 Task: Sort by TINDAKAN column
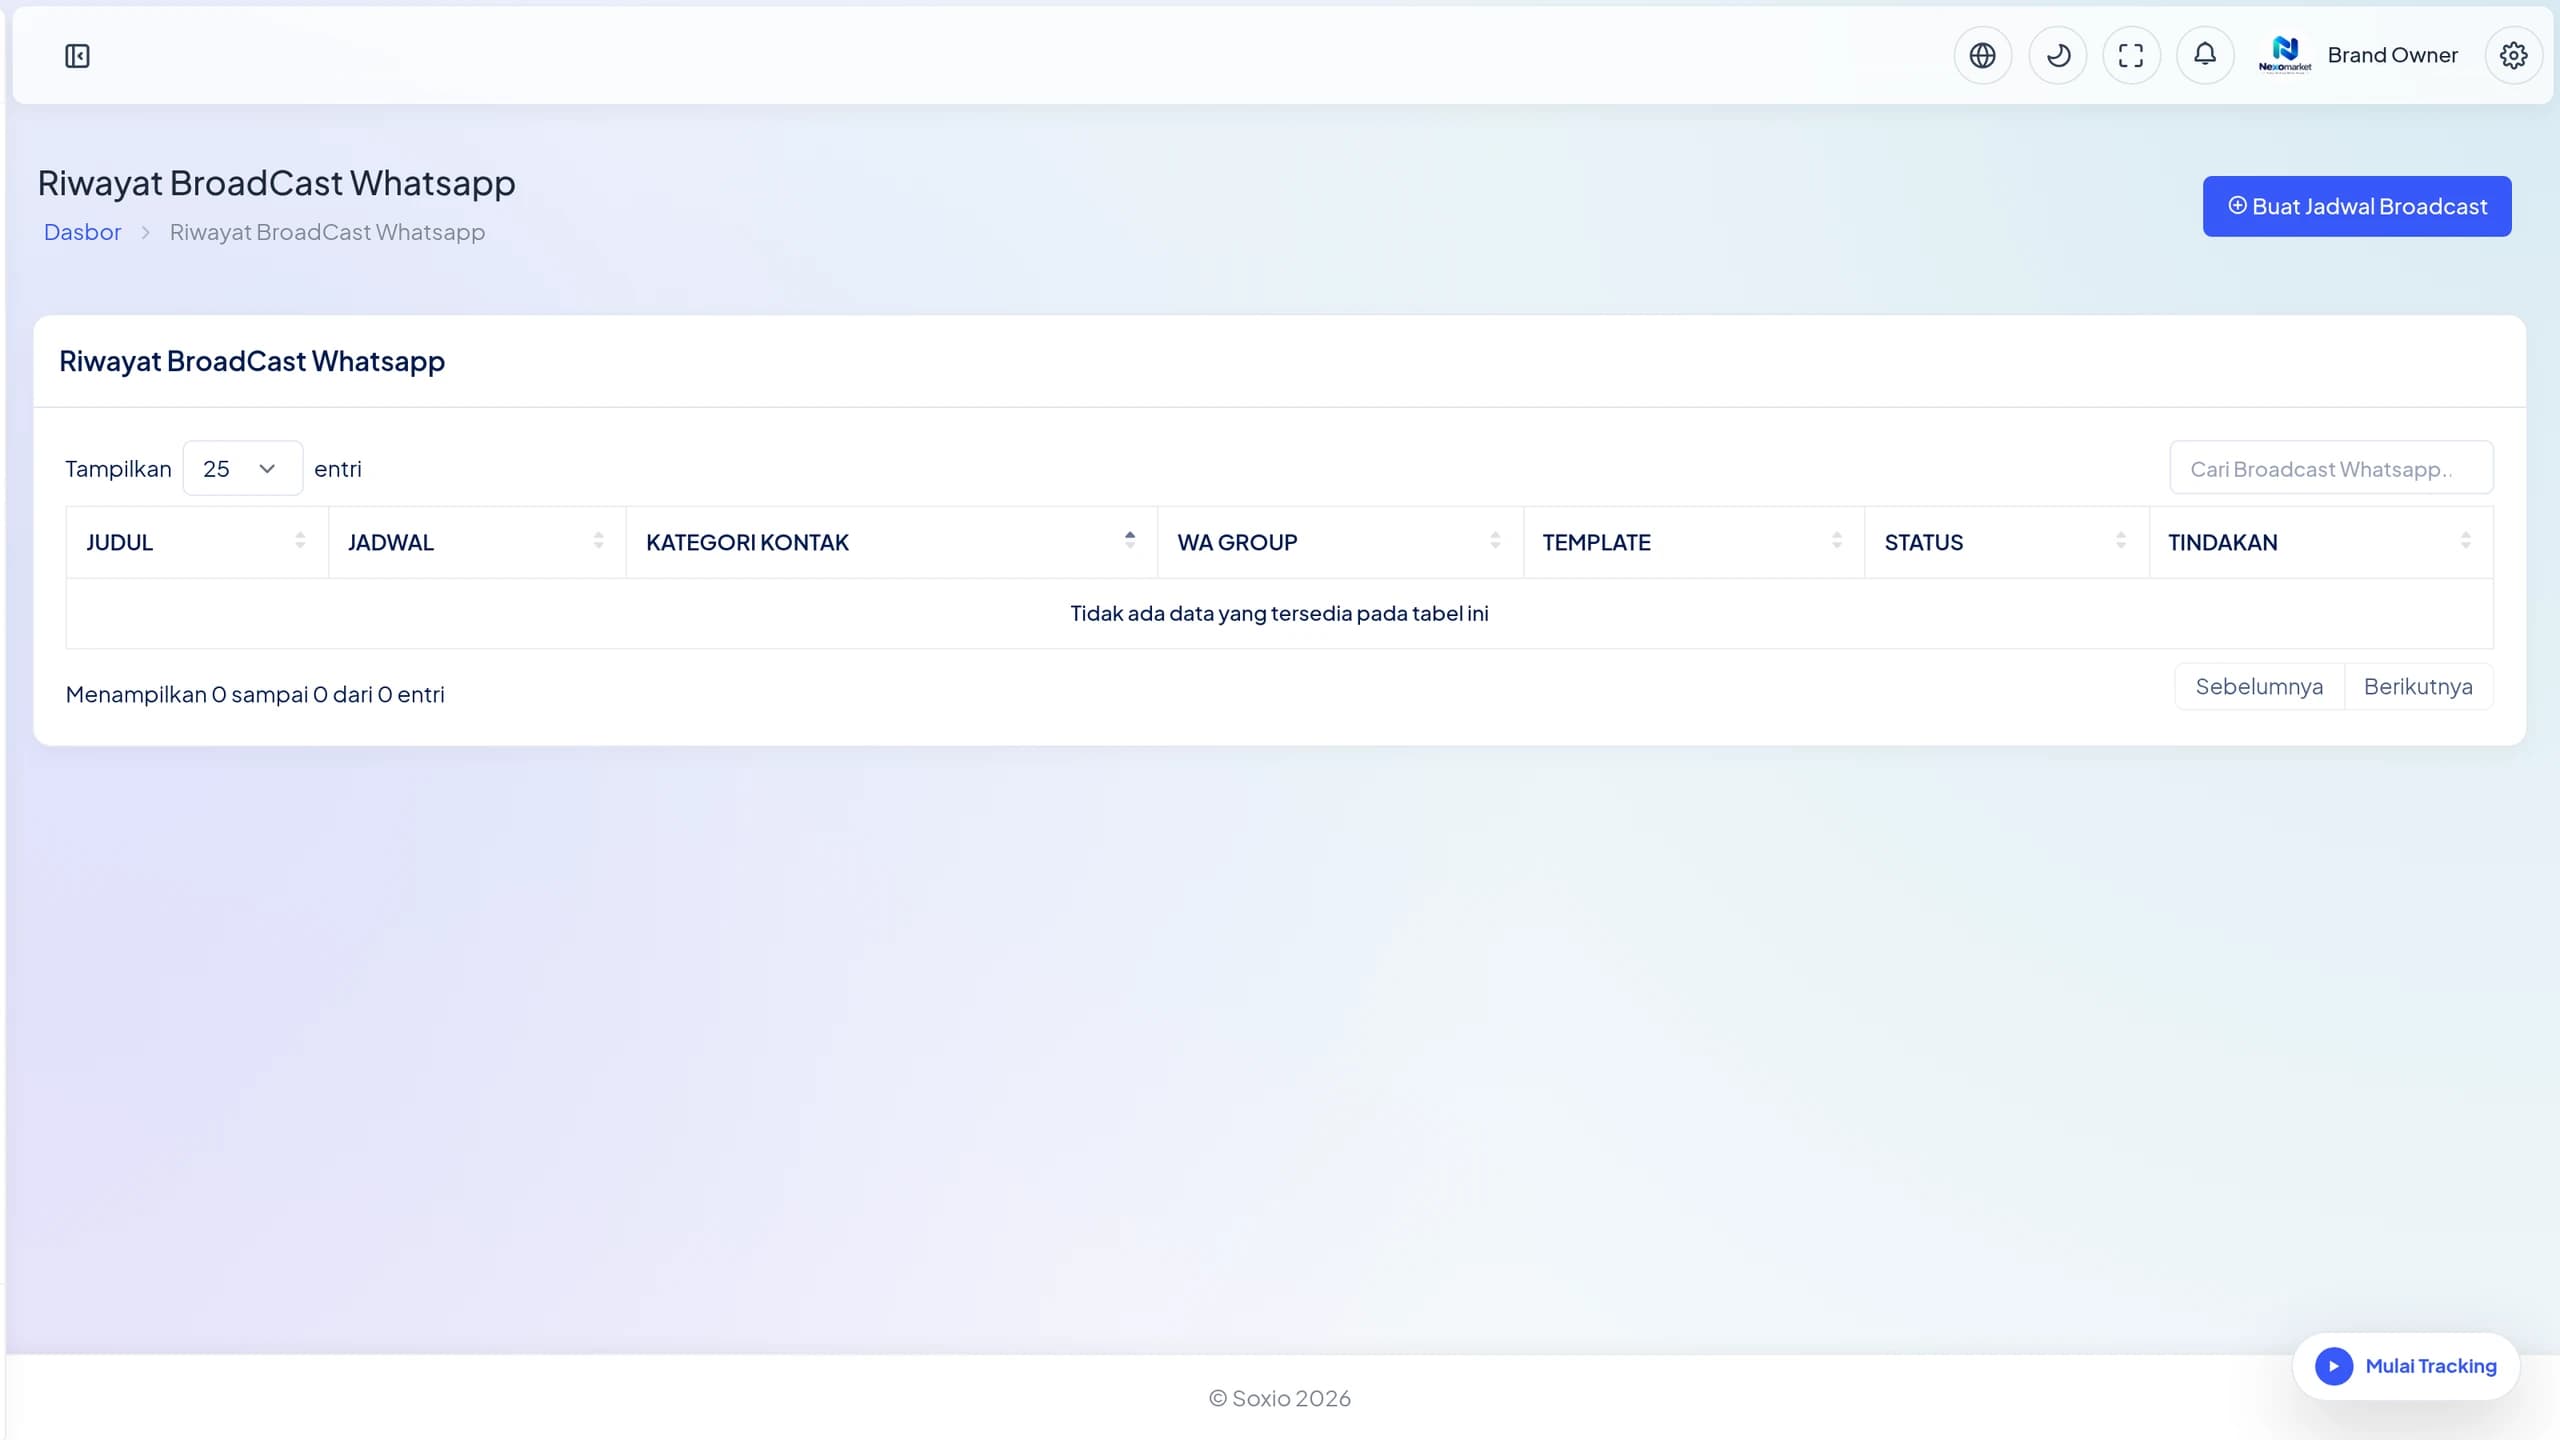[x=2321, y=542]
